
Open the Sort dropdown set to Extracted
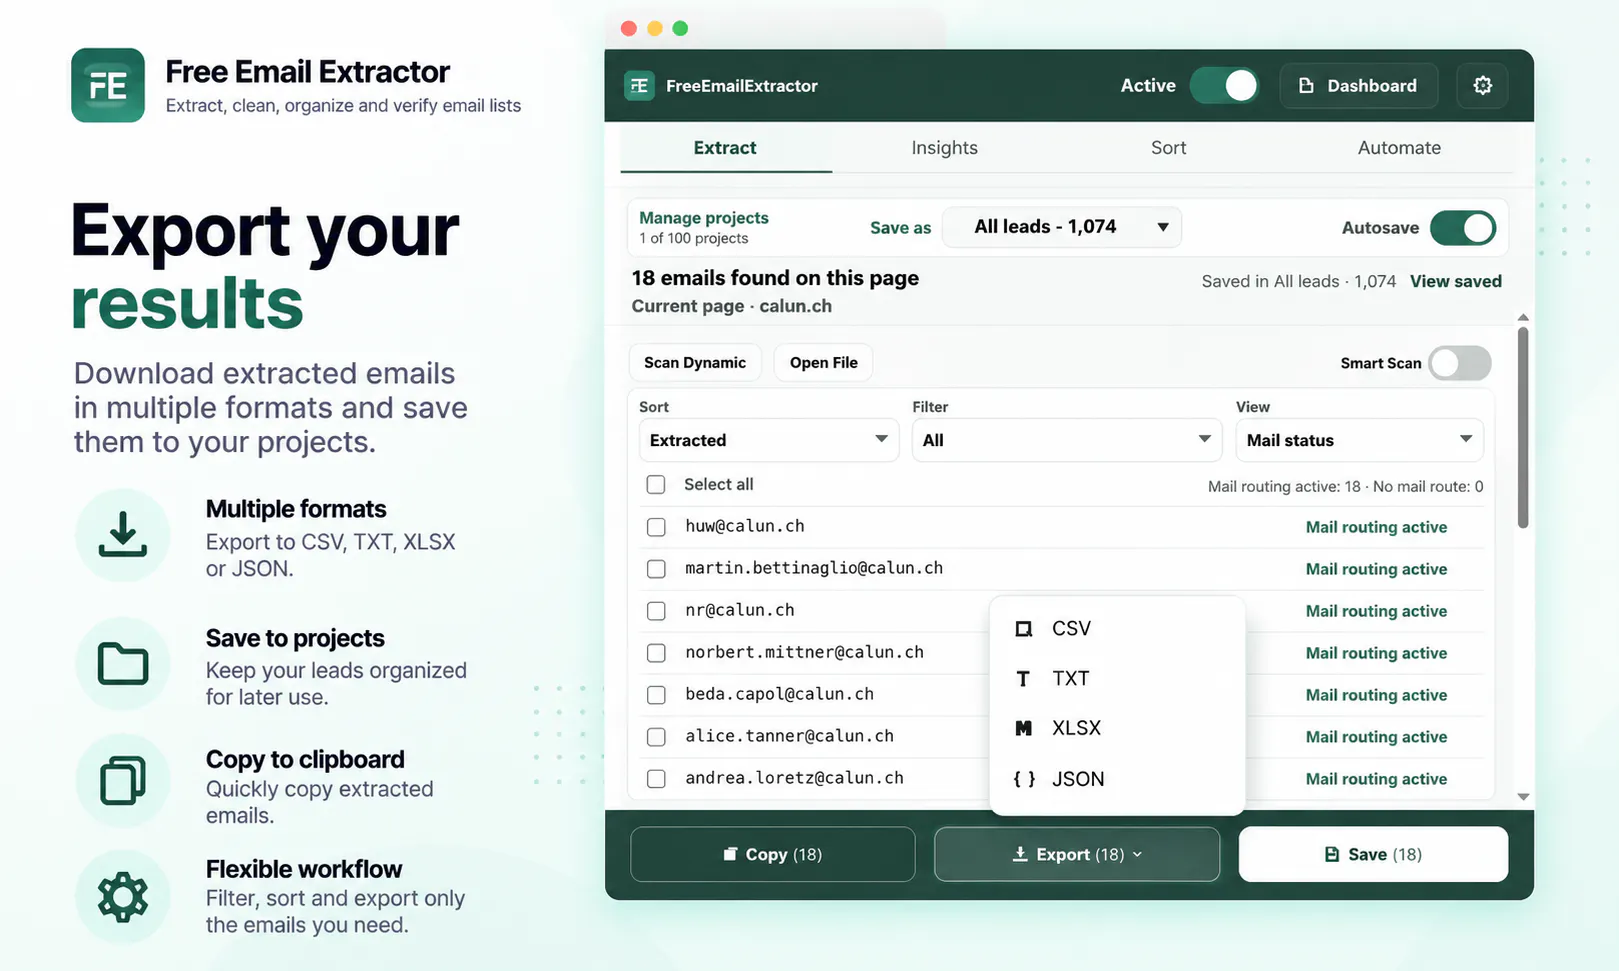click(769, 440)
